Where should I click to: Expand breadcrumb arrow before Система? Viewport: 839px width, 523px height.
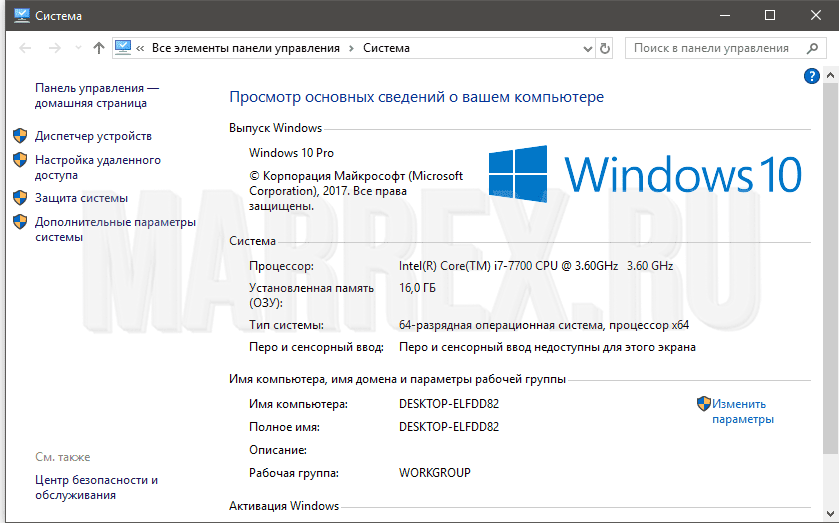[x=352, y=49]
